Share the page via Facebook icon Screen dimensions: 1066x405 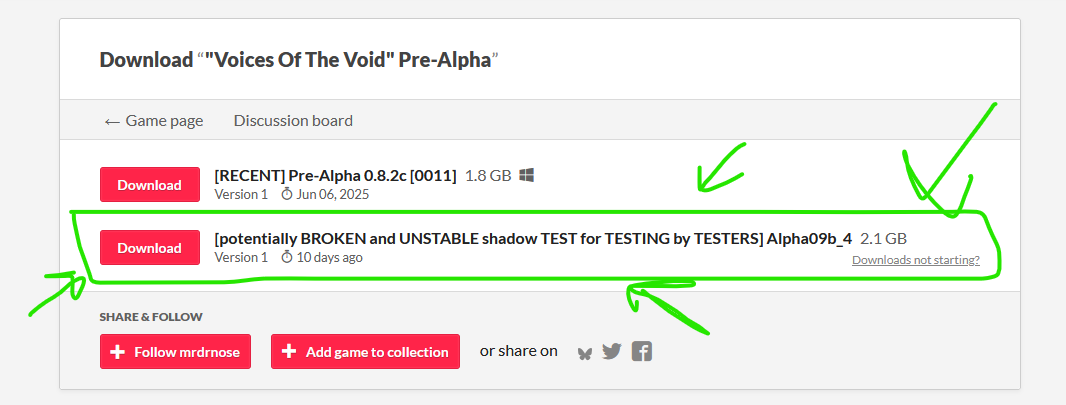(x=642, y=352)
